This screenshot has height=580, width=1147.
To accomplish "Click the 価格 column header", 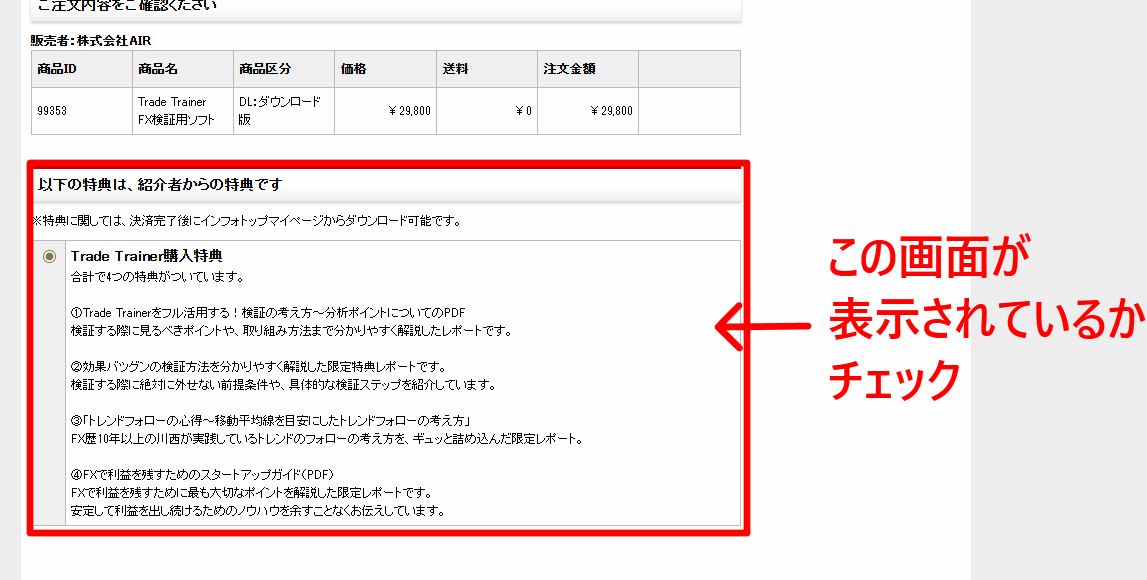I will [386, 69].
